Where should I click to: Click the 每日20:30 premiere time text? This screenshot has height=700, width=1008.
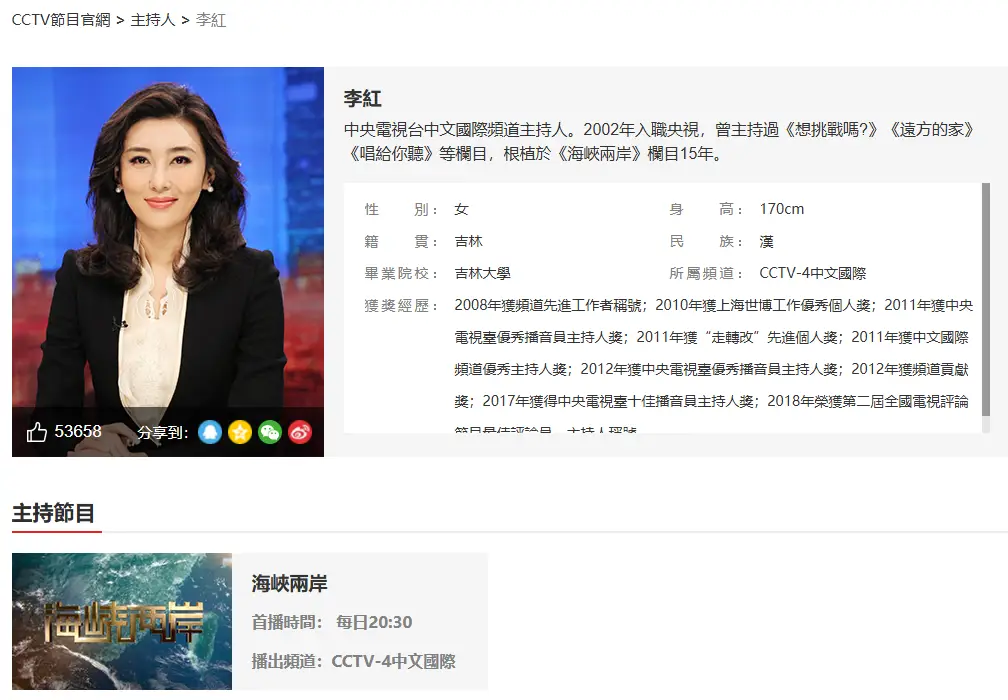(374, 622)
